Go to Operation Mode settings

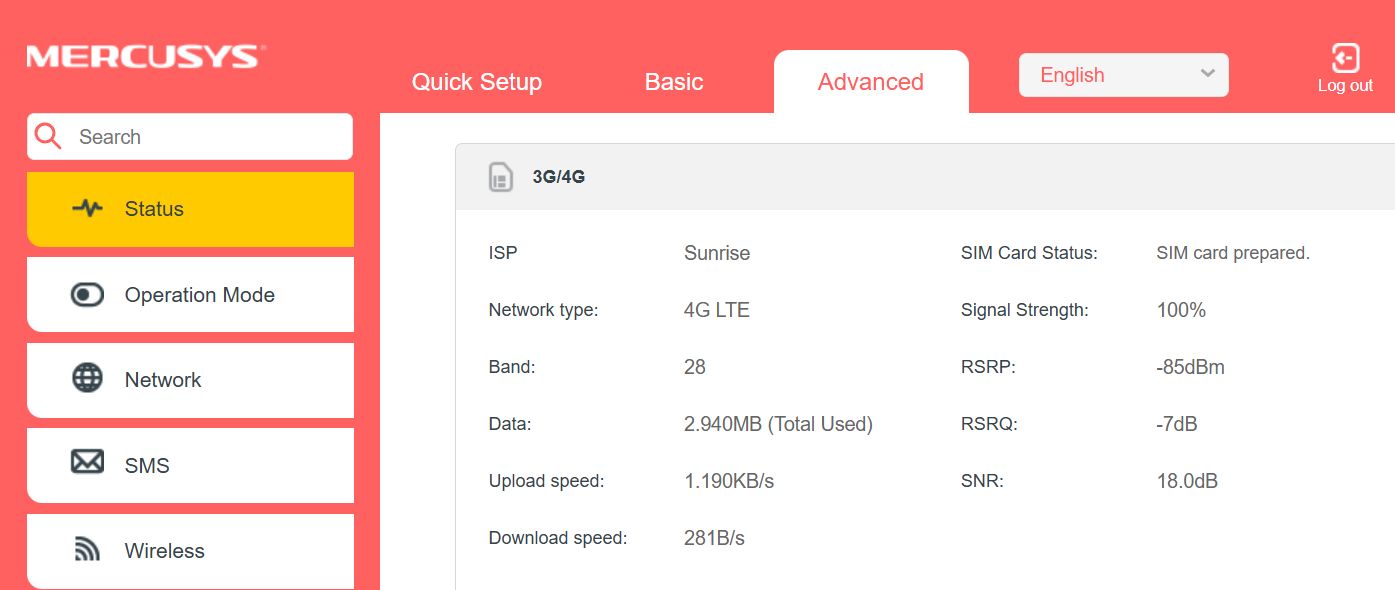click(199, 295)
